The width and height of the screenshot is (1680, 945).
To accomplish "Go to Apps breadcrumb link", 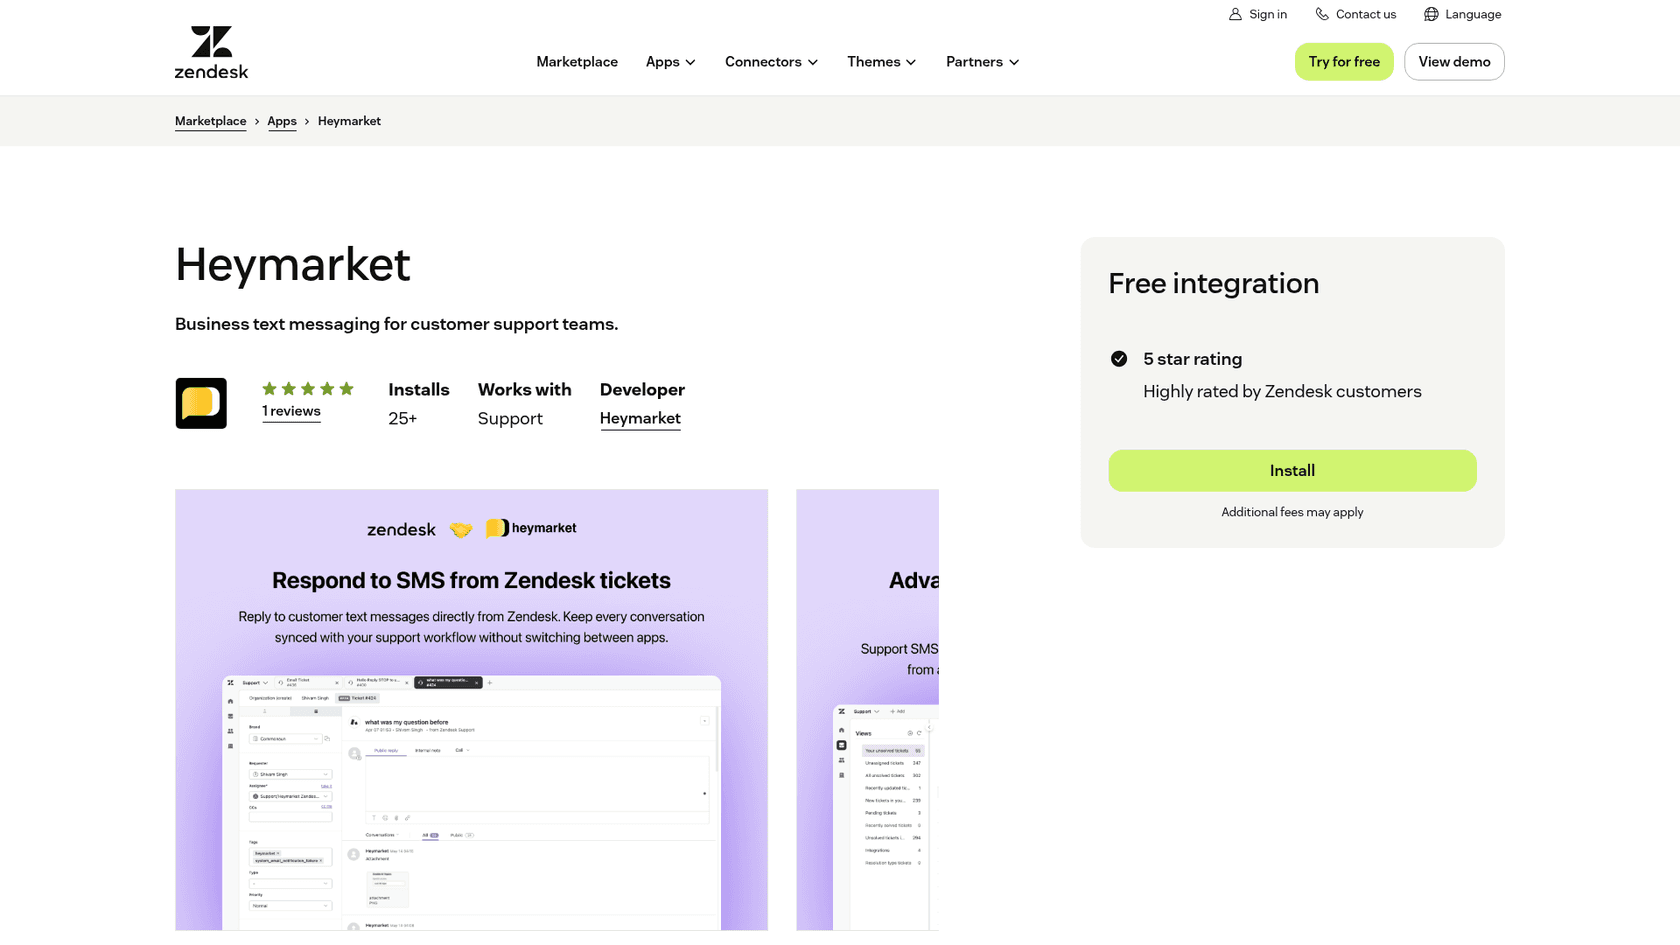I will tap(282, 121).
